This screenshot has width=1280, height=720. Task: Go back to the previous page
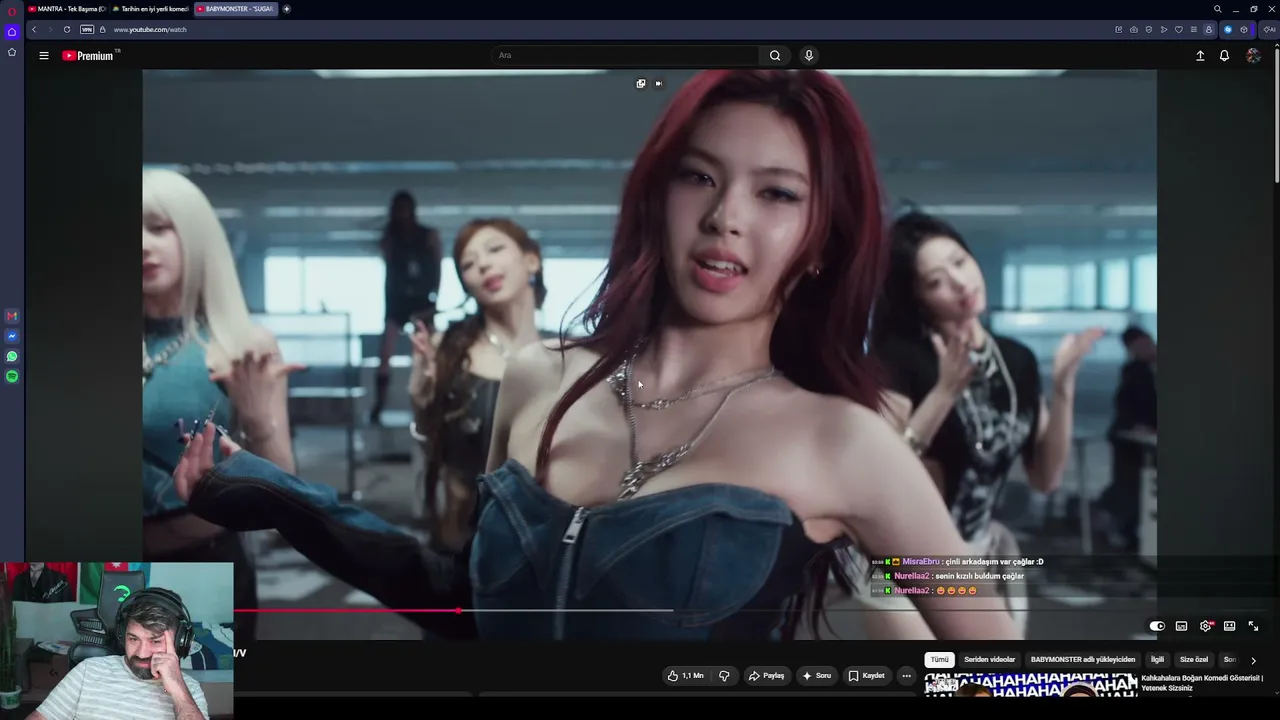(x=34, y=30)
